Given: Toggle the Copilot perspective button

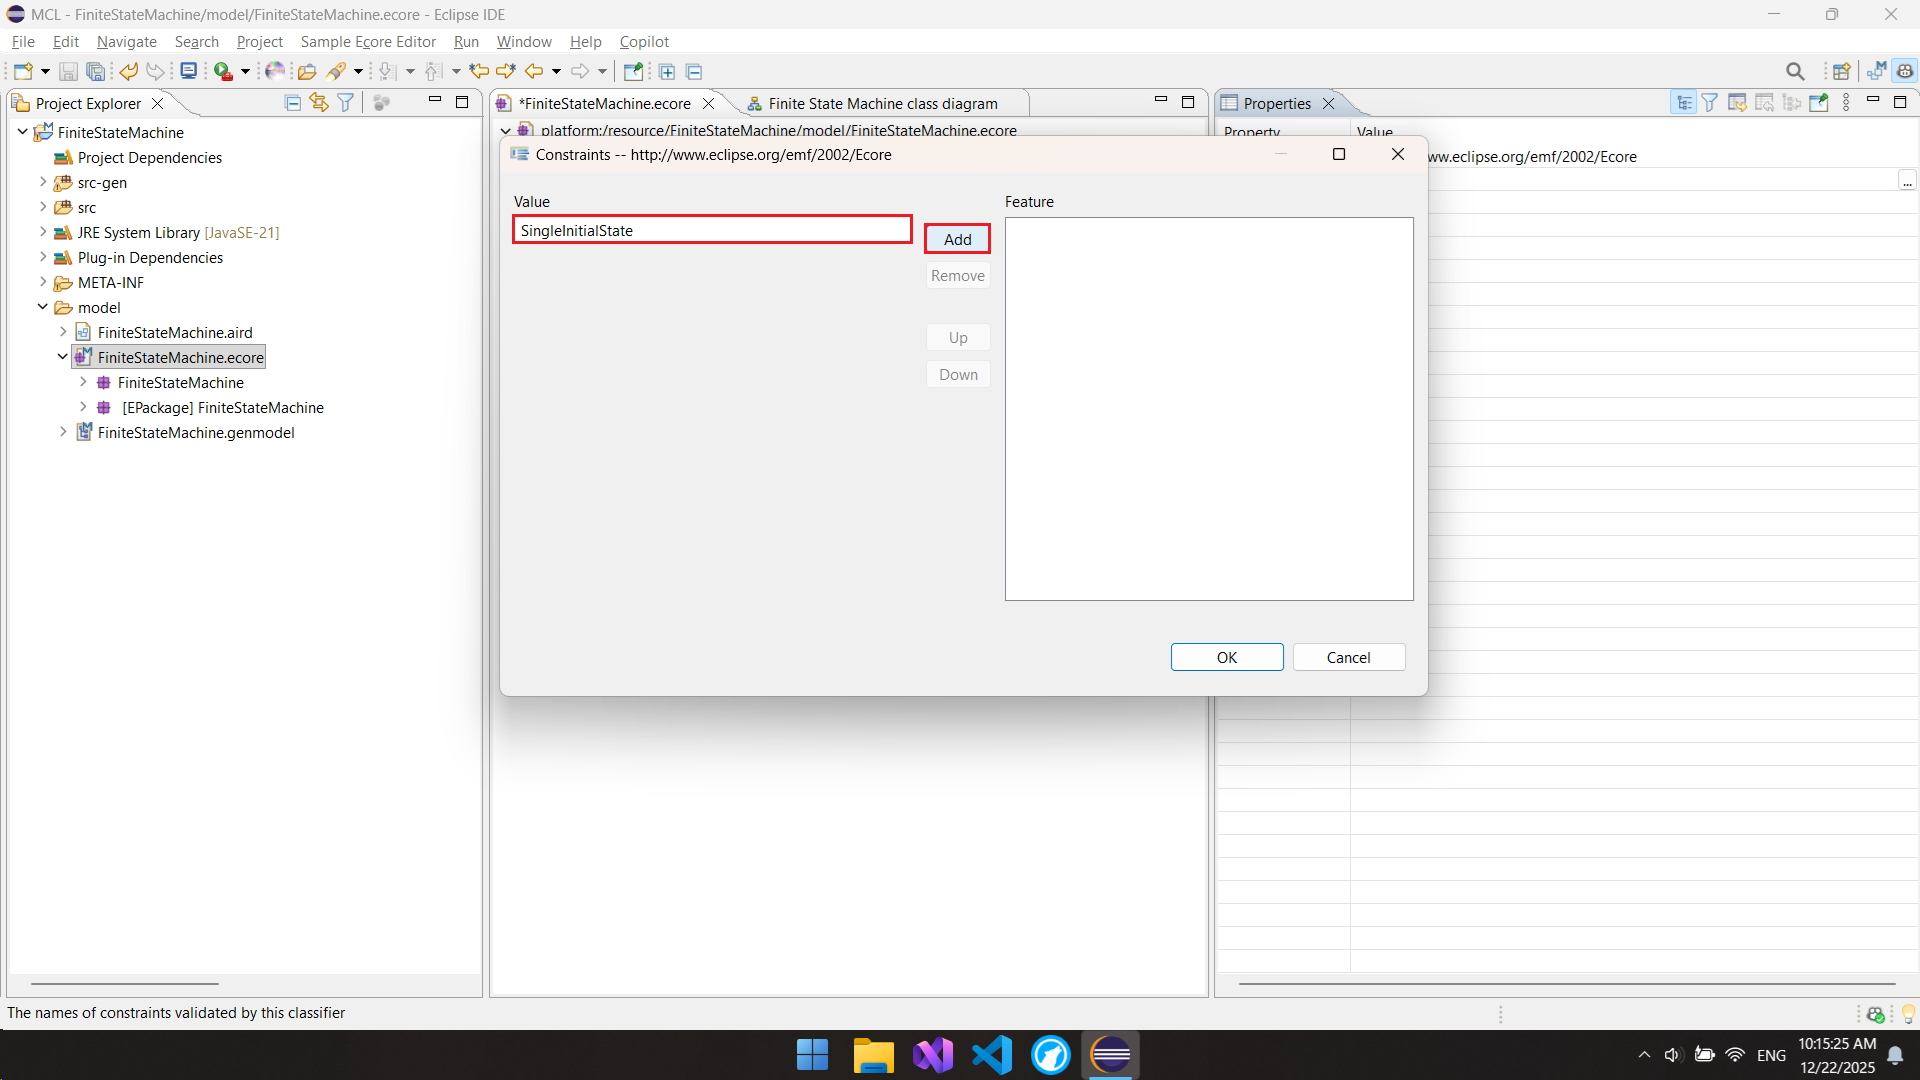Looking at the screenshot, I should [1904, 72].
